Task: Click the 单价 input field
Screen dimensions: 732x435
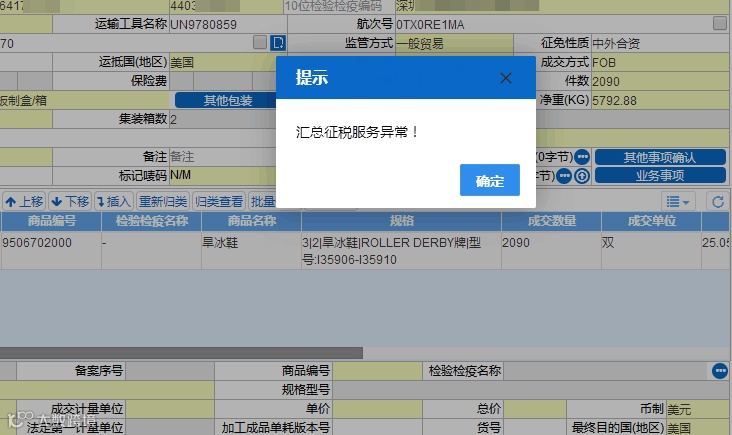Action: [x=377, y=409]
